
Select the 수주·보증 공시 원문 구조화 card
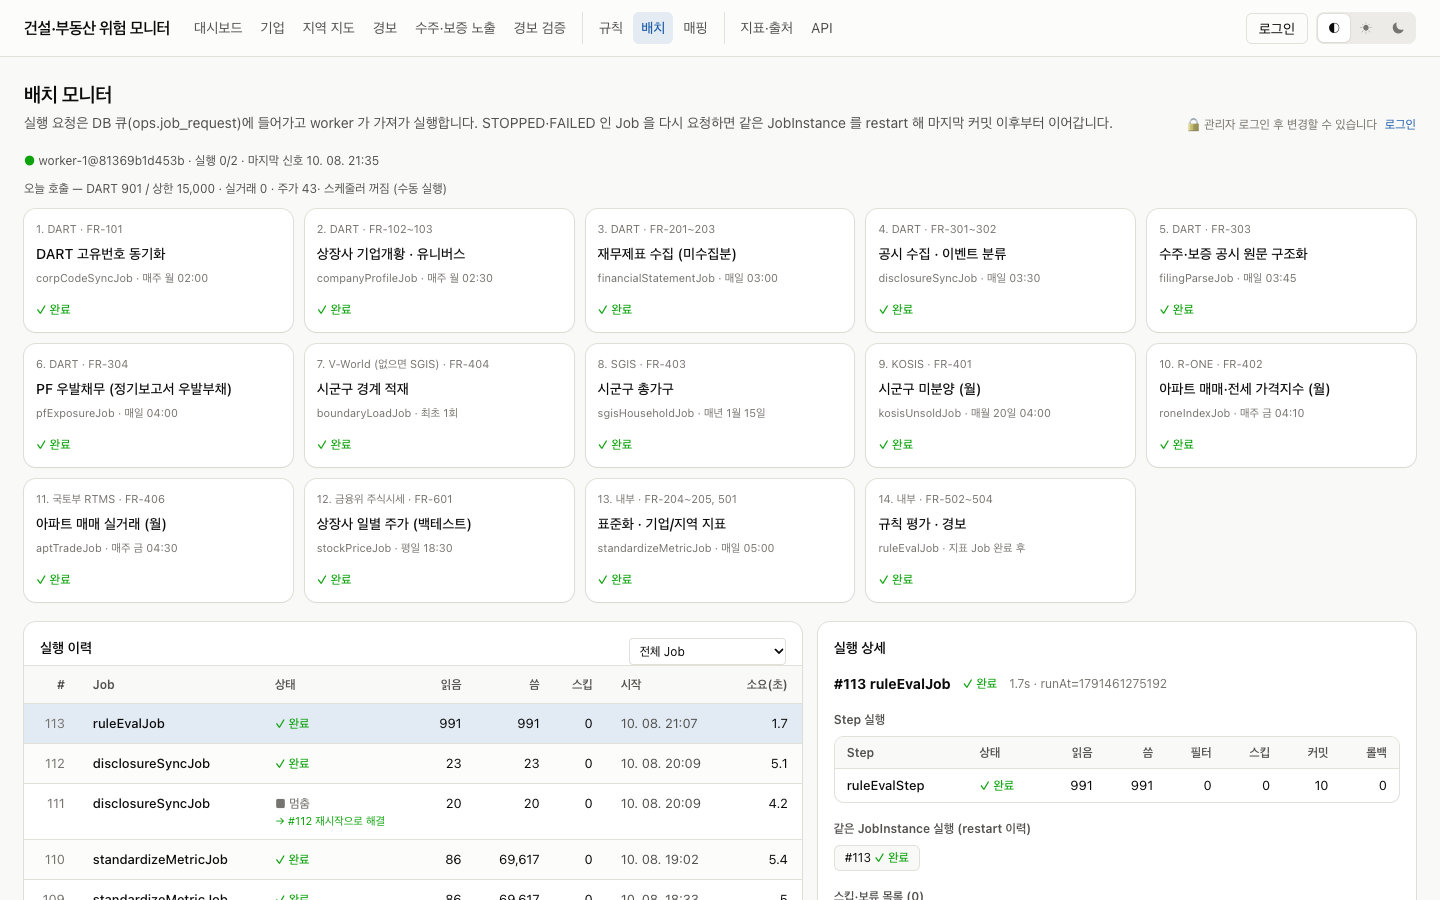[1281, 270]
